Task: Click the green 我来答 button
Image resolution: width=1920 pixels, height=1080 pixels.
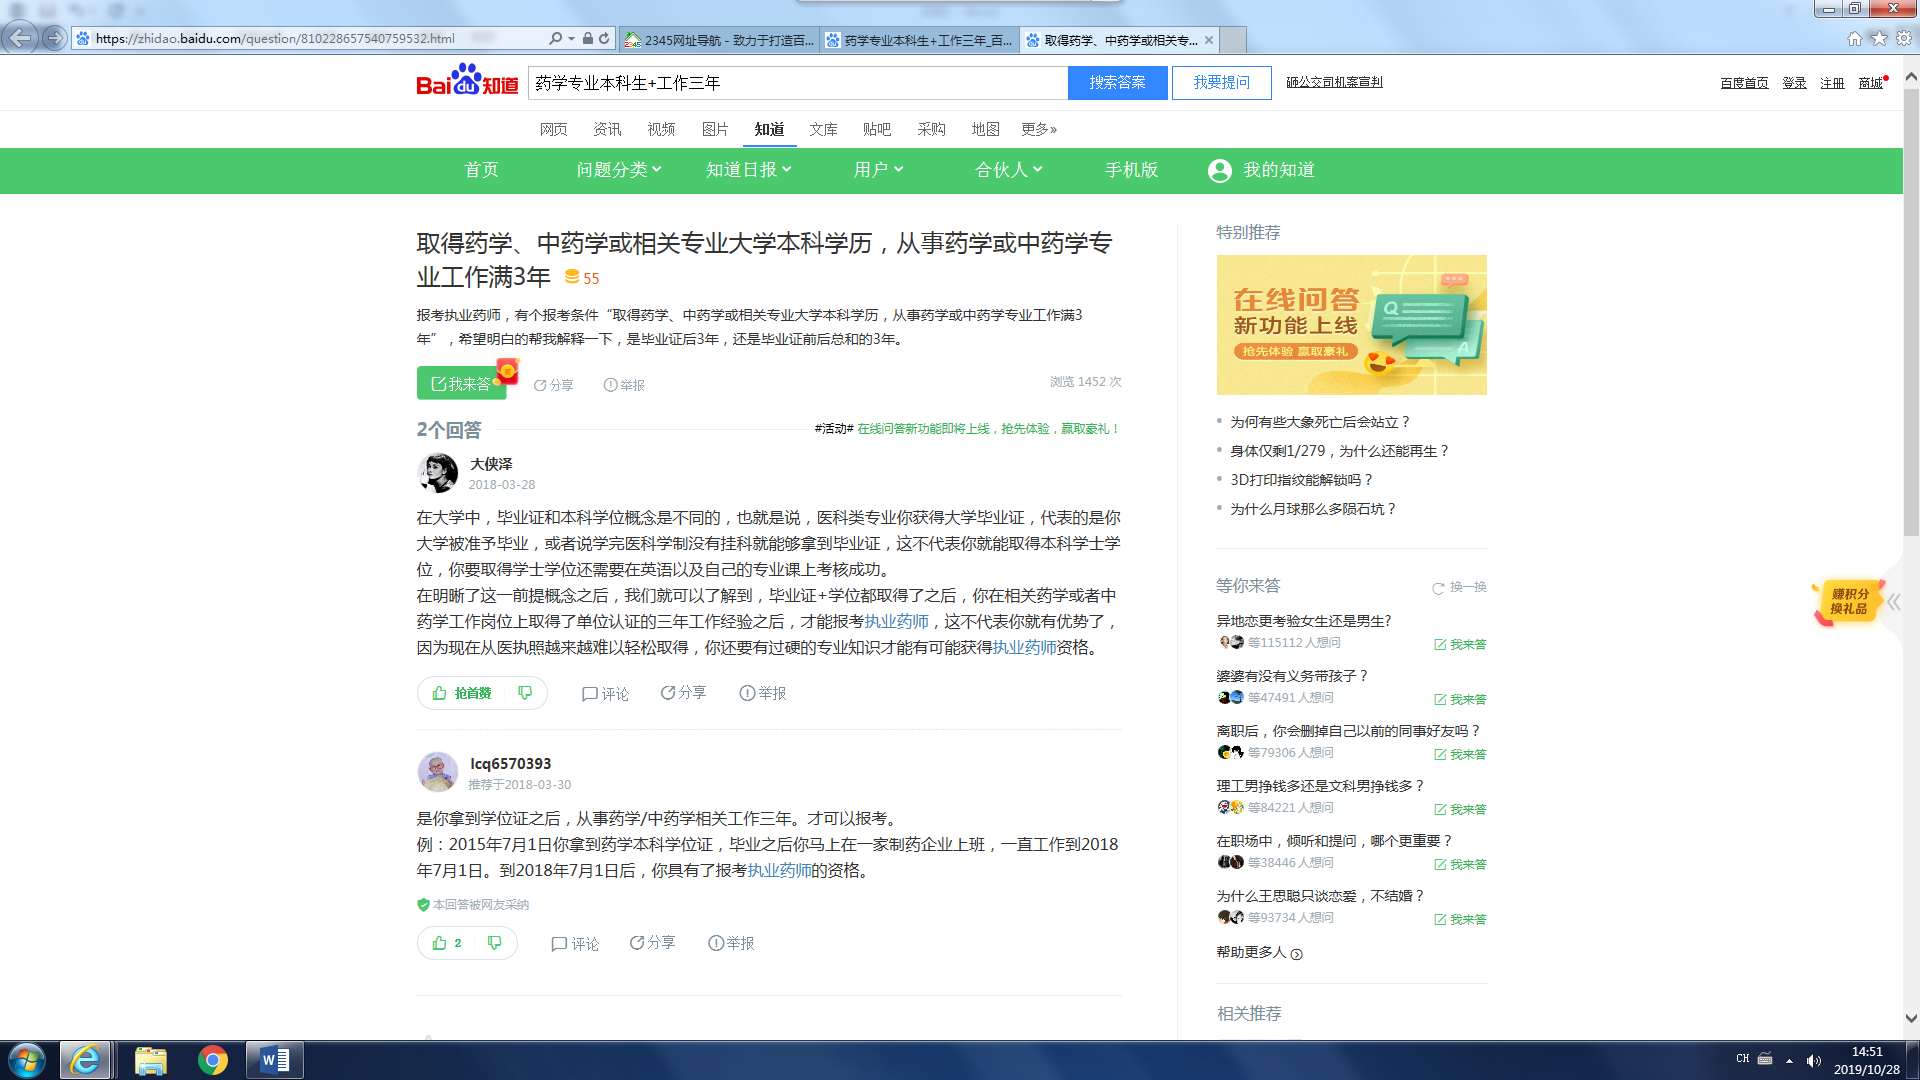Action: (x=461, y=384)
